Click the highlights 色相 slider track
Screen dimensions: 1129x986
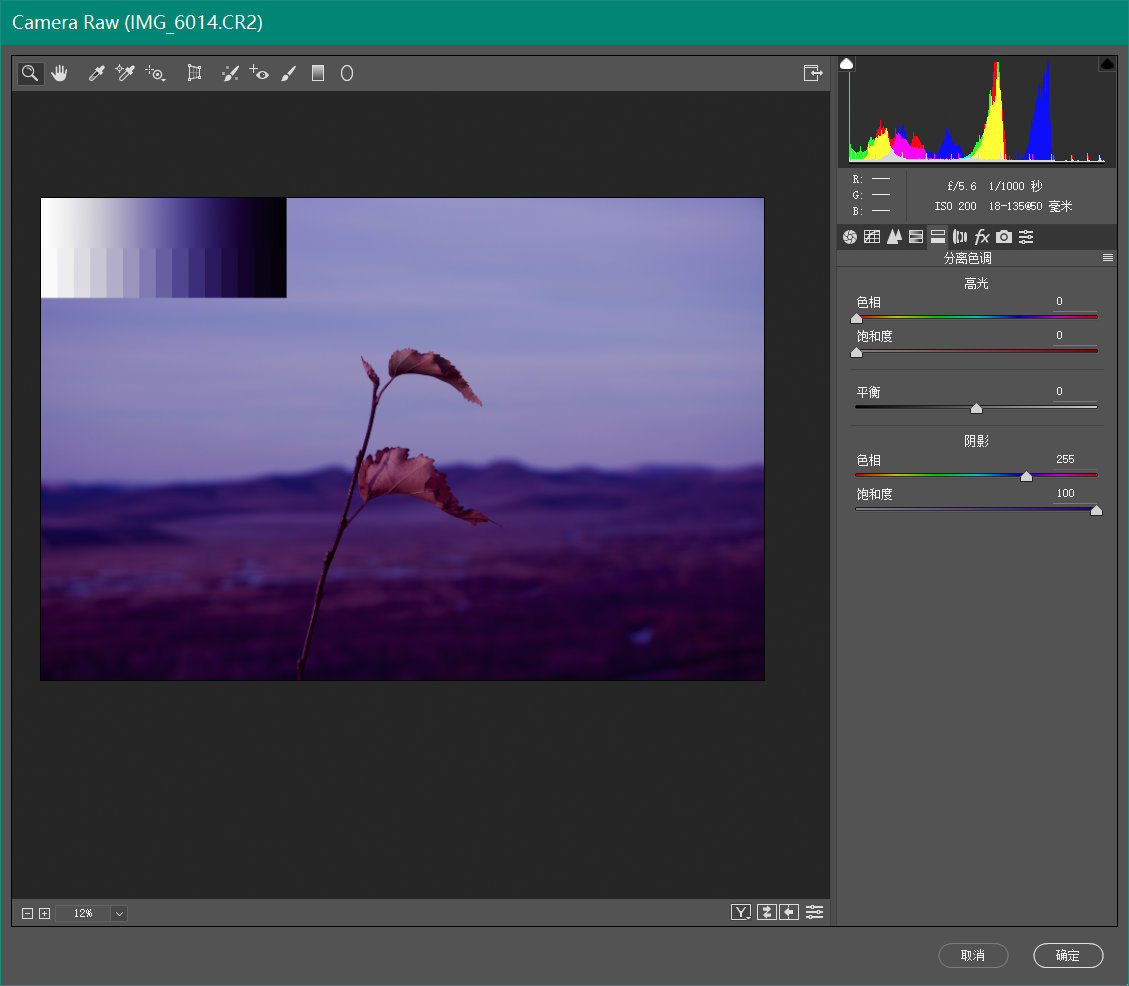(976, 317)
